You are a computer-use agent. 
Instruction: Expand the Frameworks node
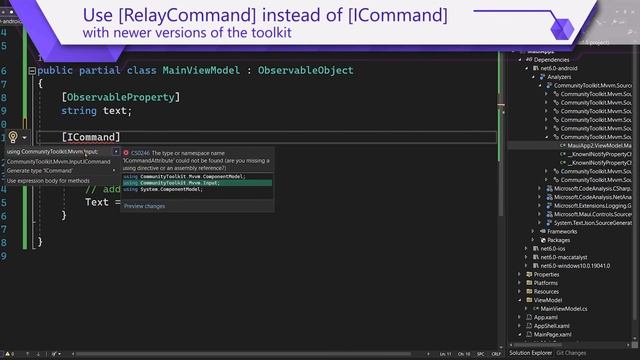coord(533,231)
